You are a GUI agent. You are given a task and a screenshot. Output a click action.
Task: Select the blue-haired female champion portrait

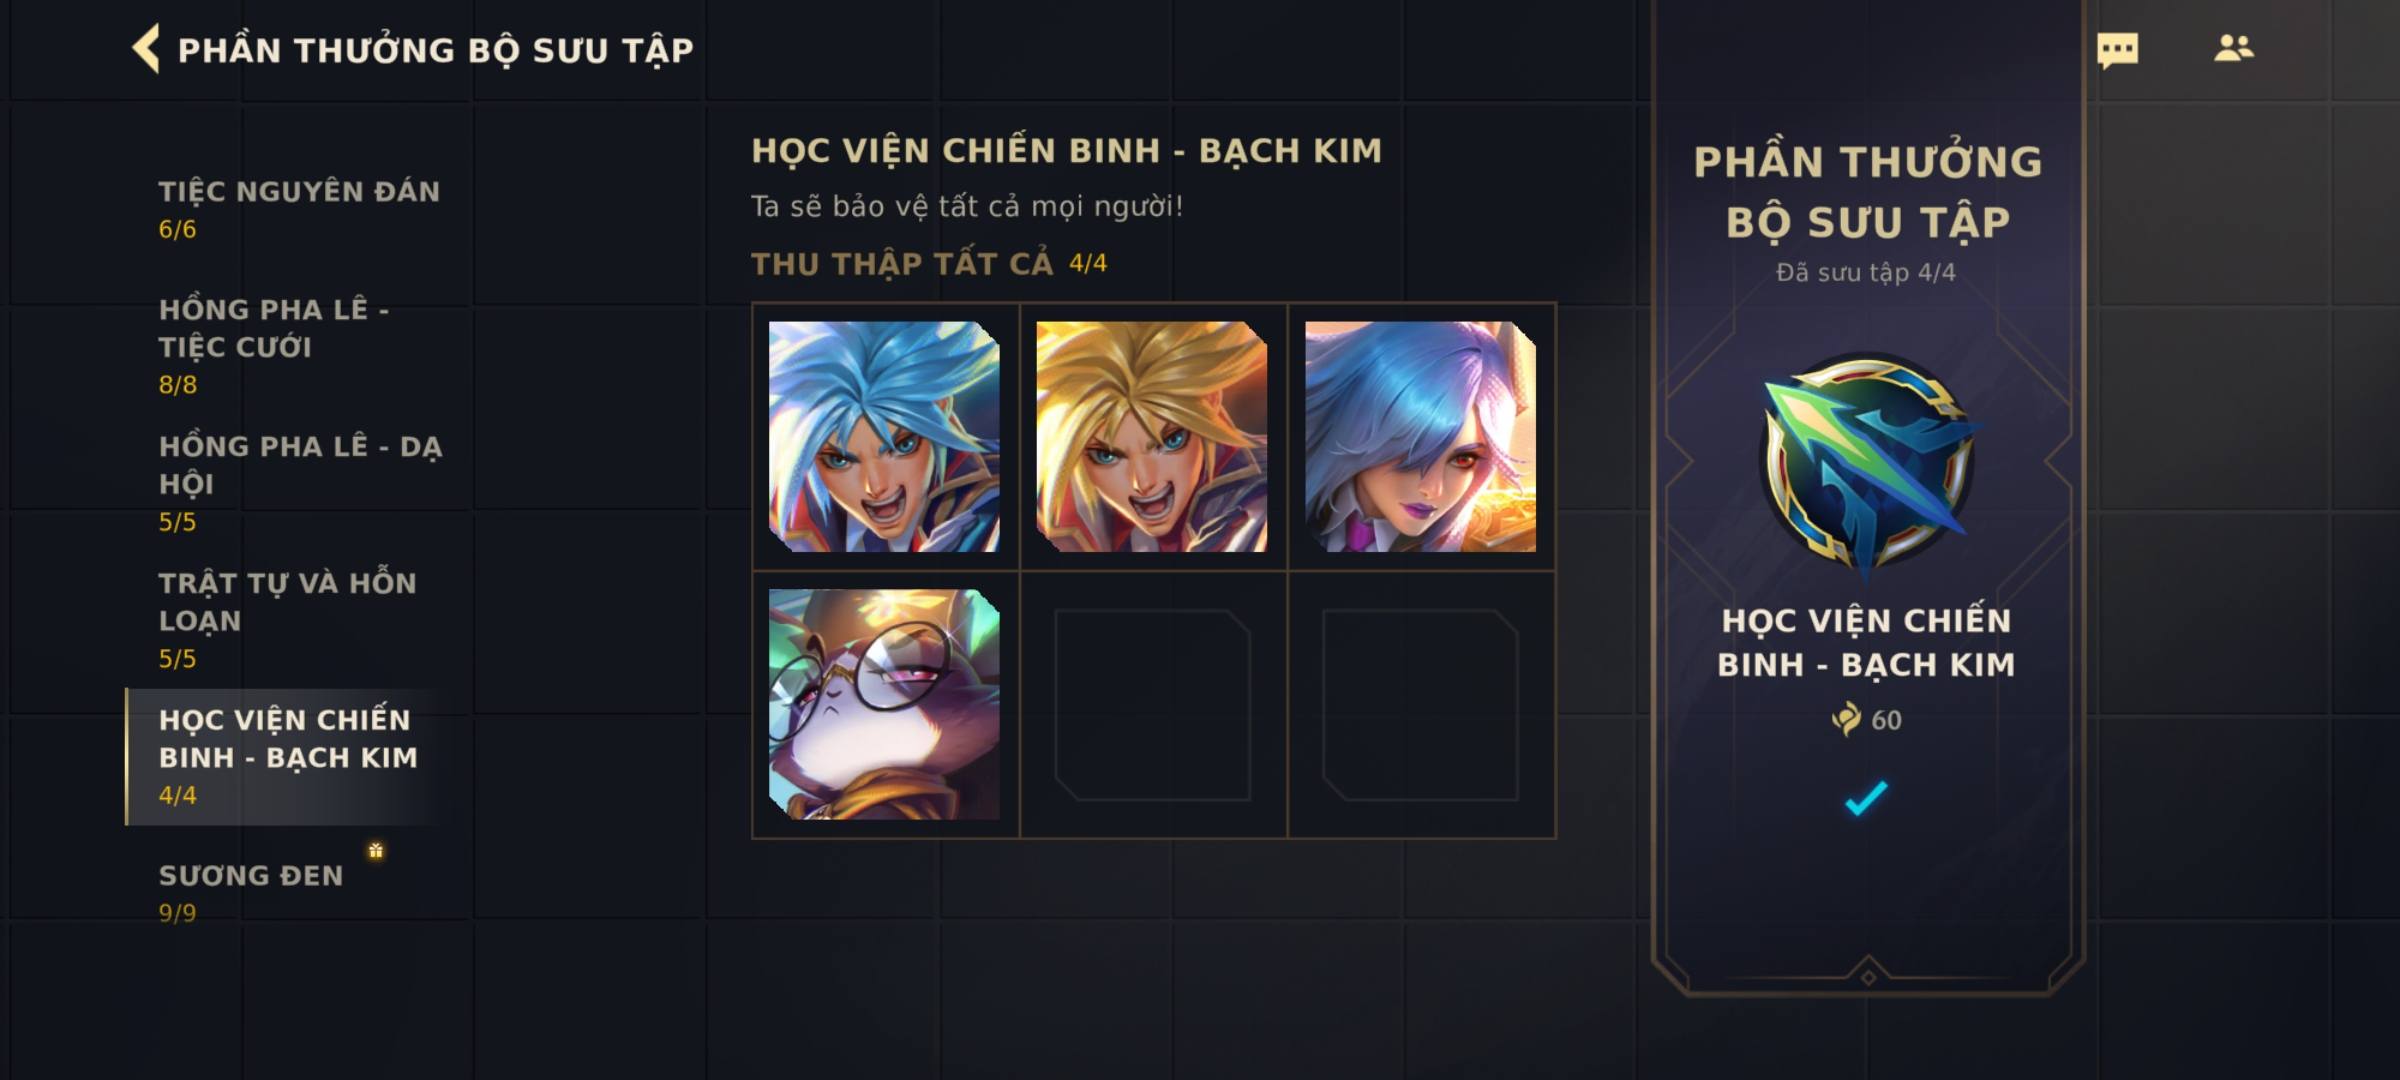click(x=1420, y=436)
